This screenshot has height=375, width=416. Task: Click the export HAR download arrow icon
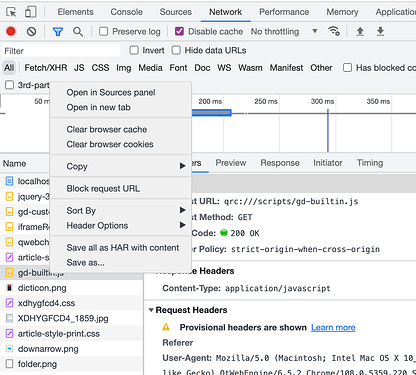pyautogui.click(x=380, y=32)
